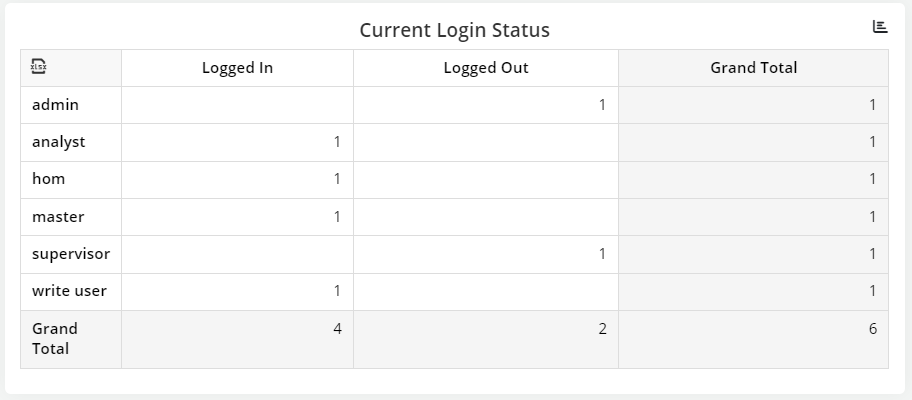Click the XLSX export icon
912x400 pixels.
[39, 67]
